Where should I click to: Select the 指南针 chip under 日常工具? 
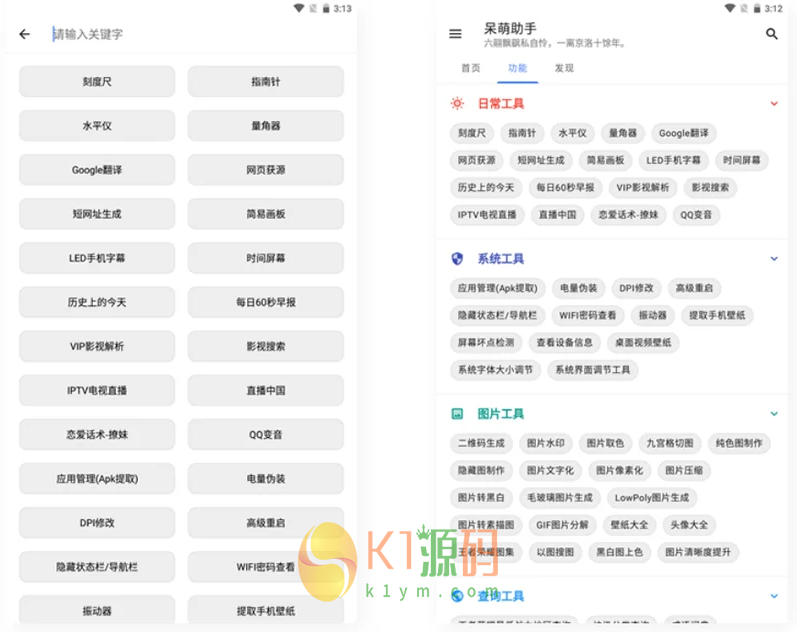pyautogui.click(x=522, y=133)
